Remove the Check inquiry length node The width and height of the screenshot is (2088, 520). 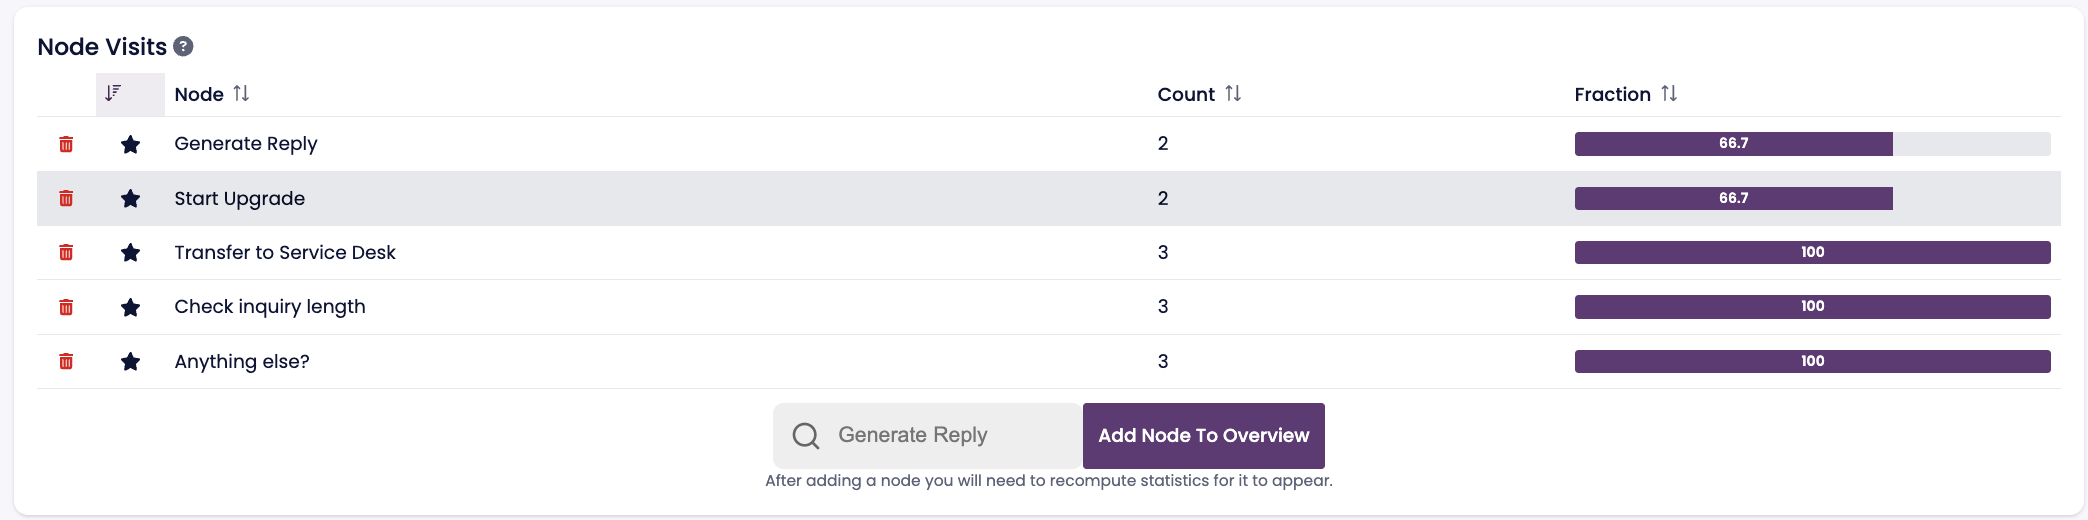coord(66,307)
